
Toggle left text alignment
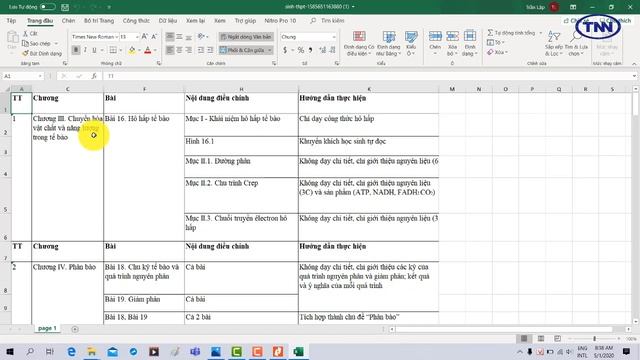(170, 50)
